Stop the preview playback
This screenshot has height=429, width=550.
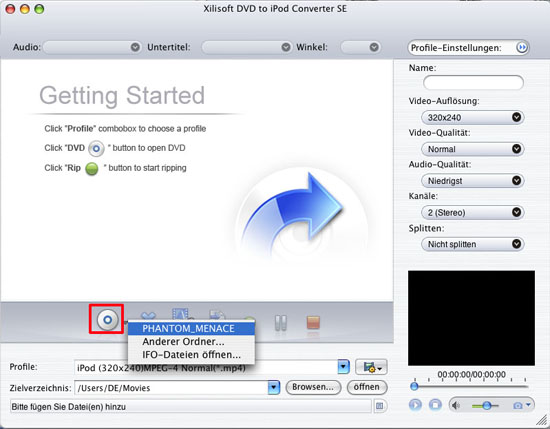[x=435, y=405]
